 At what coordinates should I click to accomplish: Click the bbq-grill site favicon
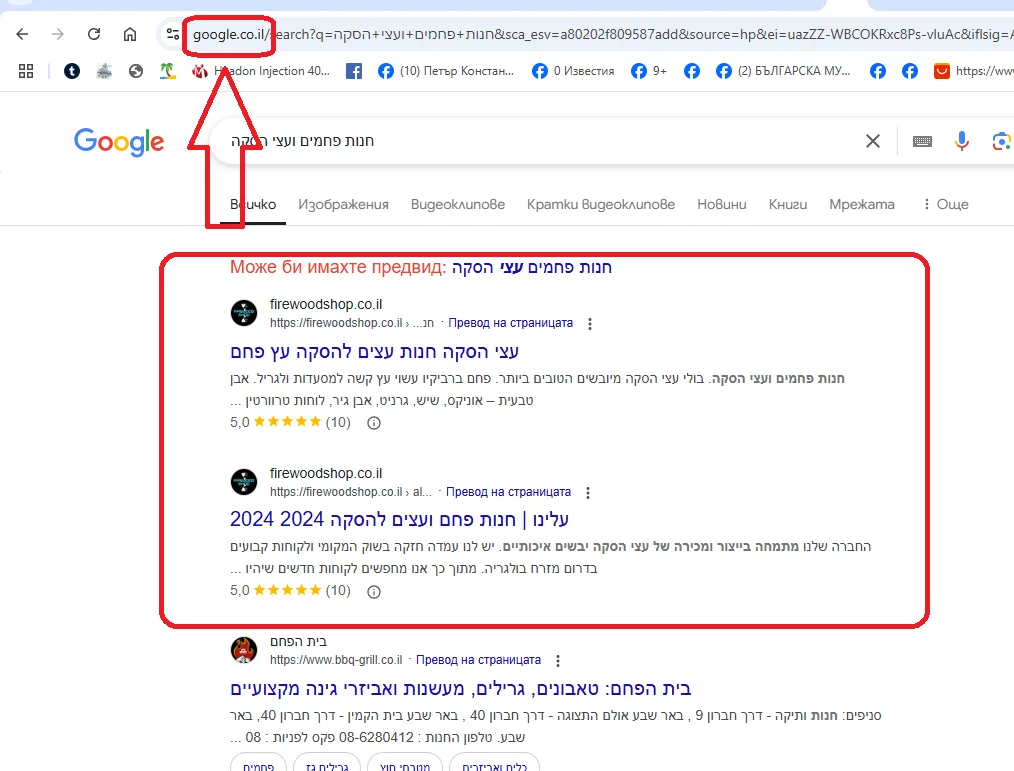pos(244,650)
